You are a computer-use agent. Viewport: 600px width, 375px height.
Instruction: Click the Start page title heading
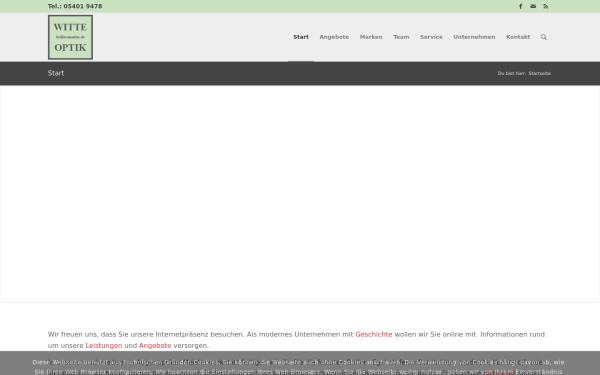[x=56, y=73]
